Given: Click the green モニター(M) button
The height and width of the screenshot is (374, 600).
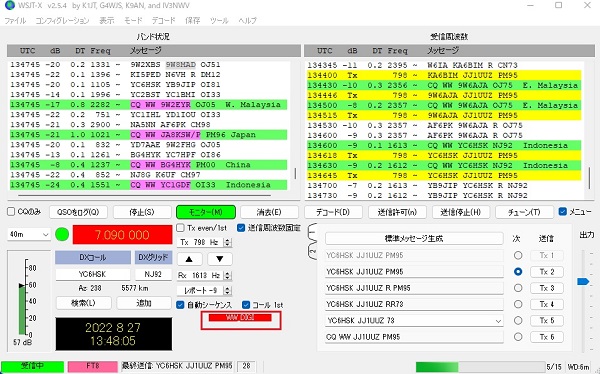Looking at the screenshot, I should (206, 212).
